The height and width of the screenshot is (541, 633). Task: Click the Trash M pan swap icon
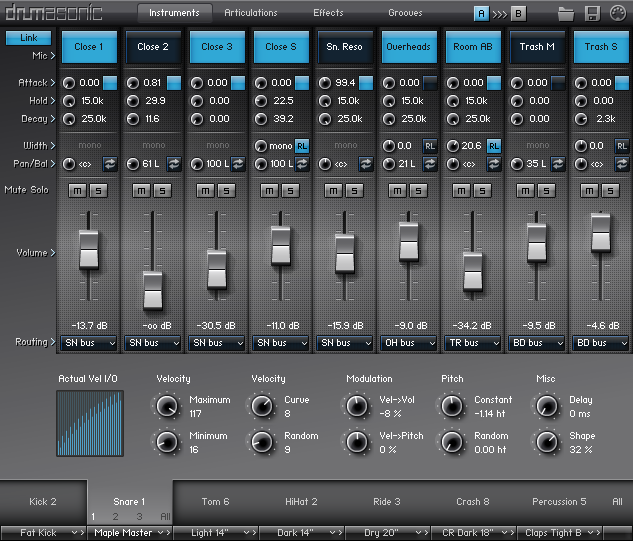(558, 164)
